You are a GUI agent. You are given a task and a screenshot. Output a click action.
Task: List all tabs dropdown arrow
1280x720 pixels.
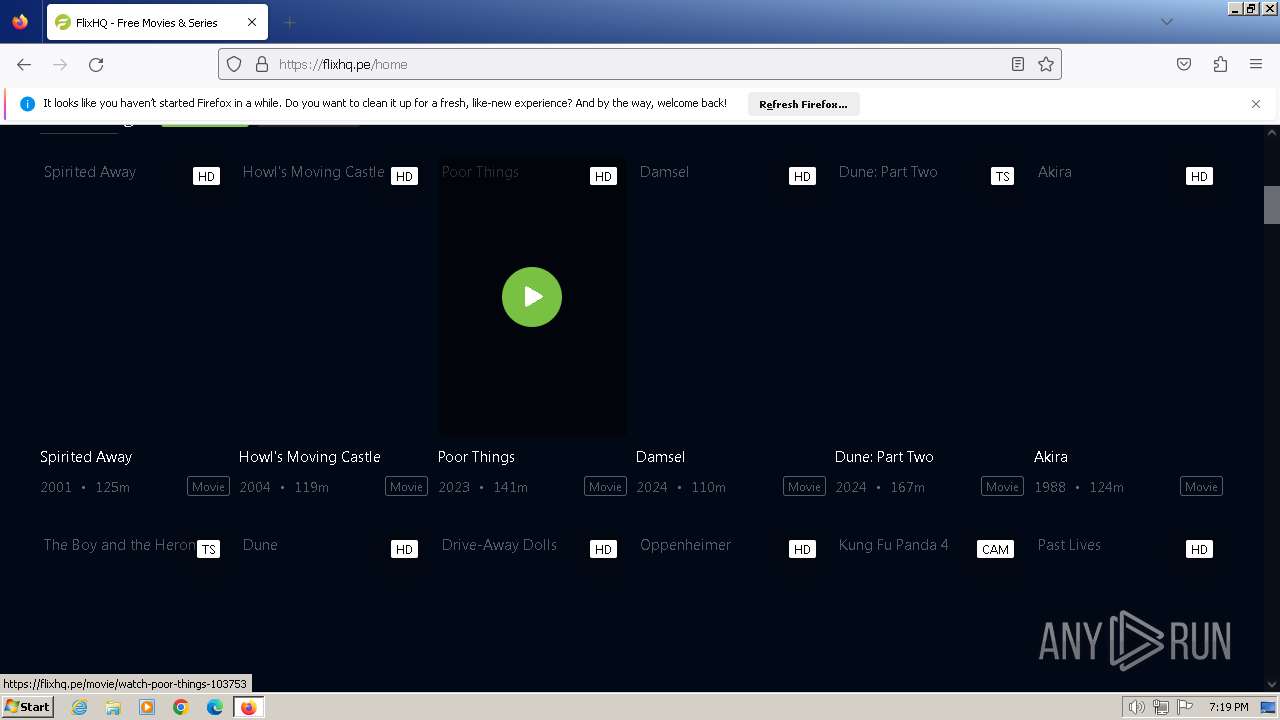click(1167, 22)
